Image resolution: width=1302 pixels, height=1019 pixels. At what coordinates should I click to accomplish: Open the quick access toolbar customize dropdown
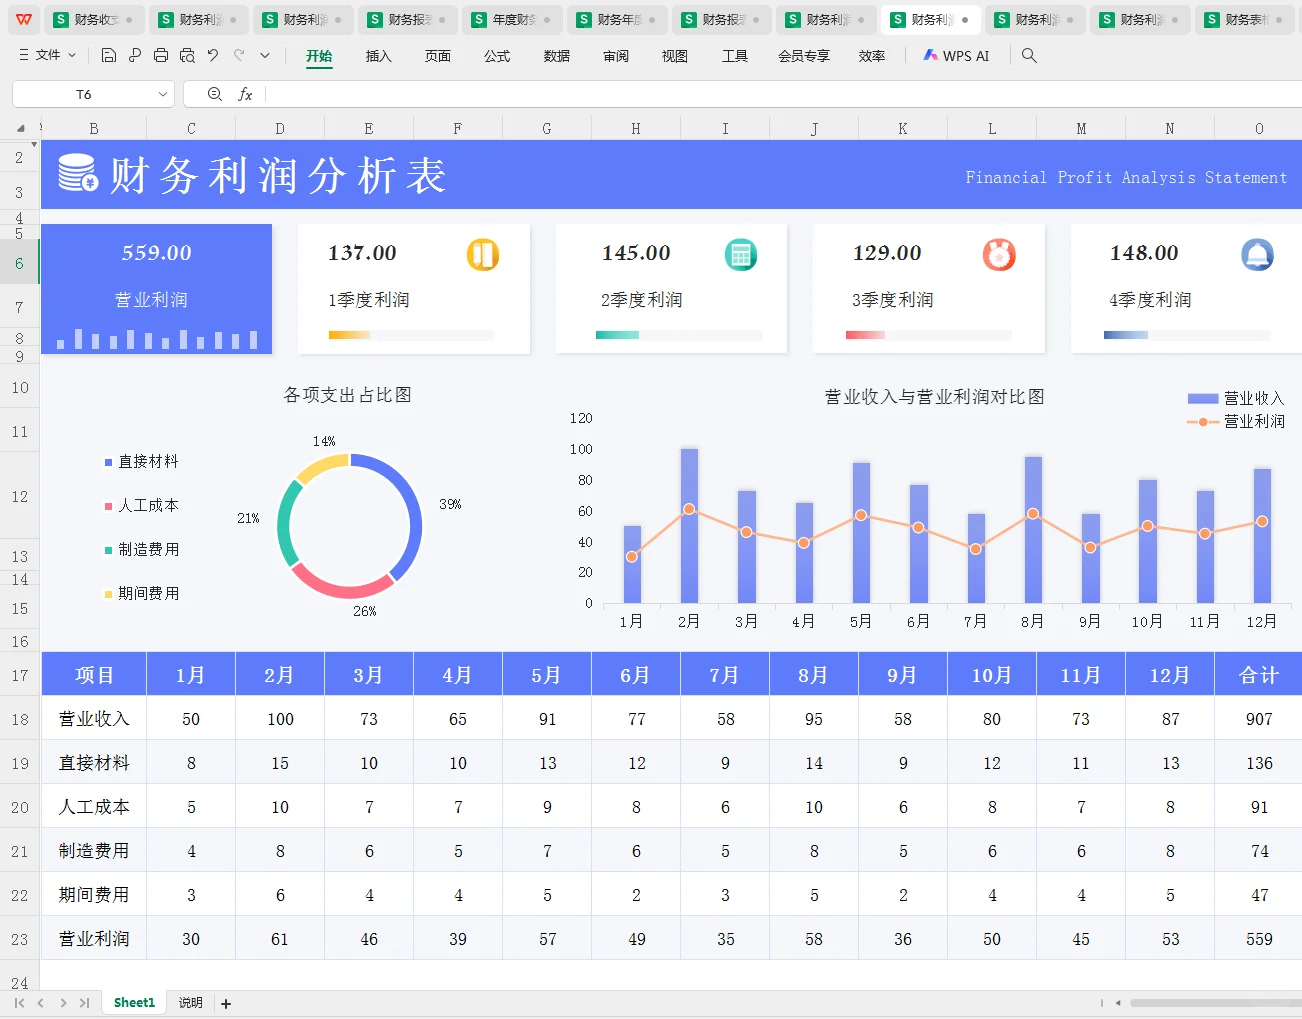(264, 56)
